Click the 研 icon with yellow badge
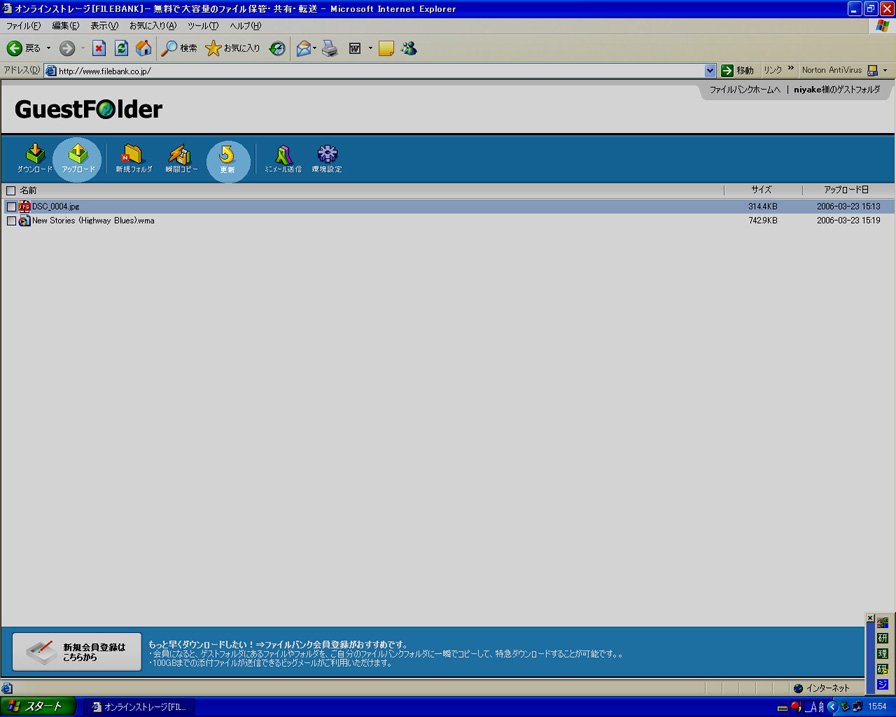 click(x=883, y=669)
